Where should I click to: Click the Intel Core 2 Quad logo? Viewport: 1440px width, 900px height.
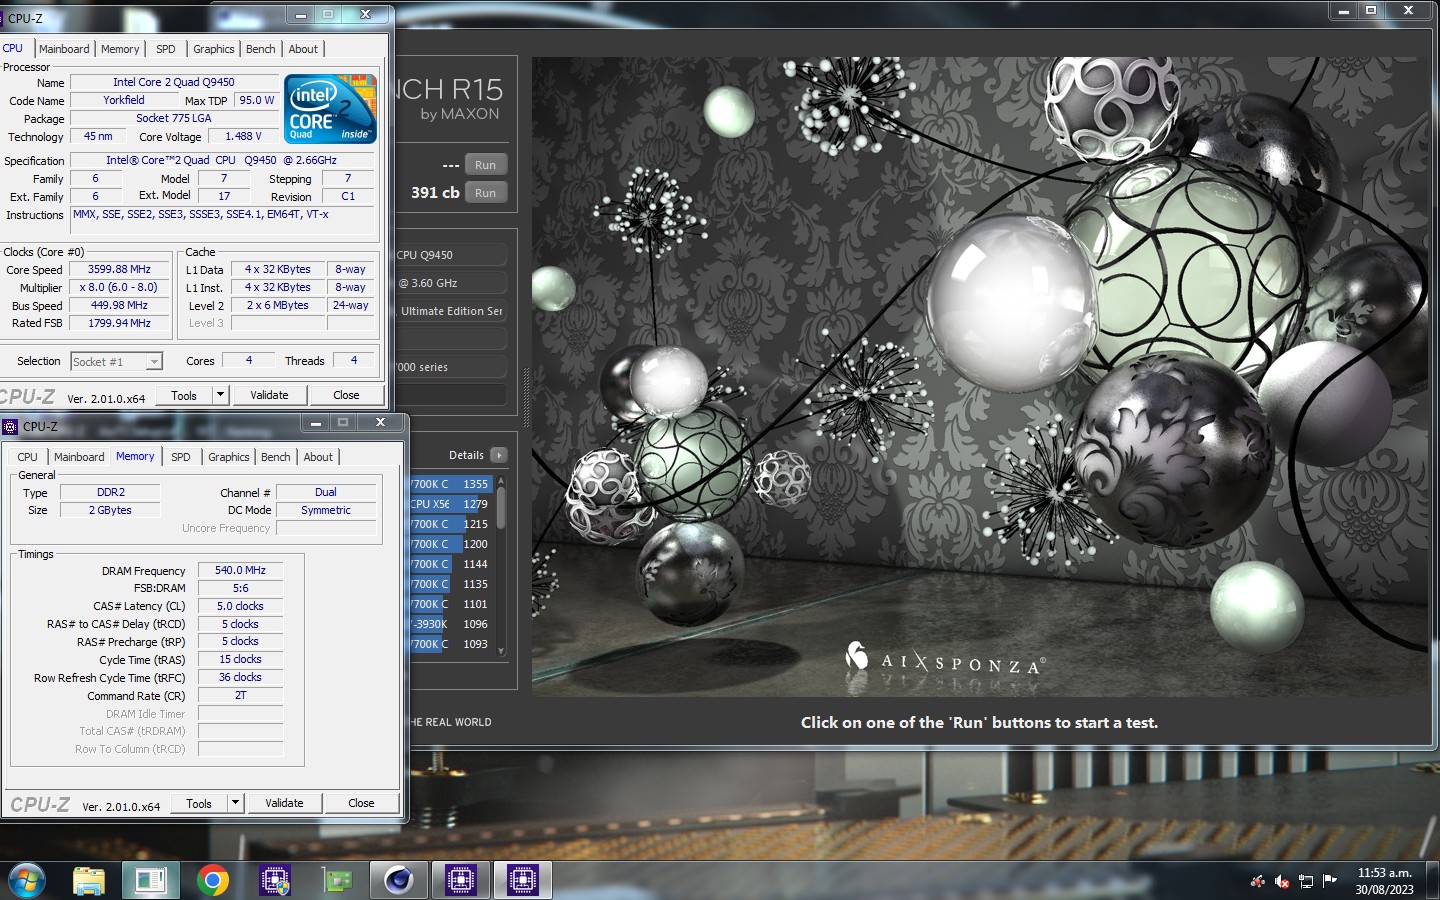(x=331, y=108)
